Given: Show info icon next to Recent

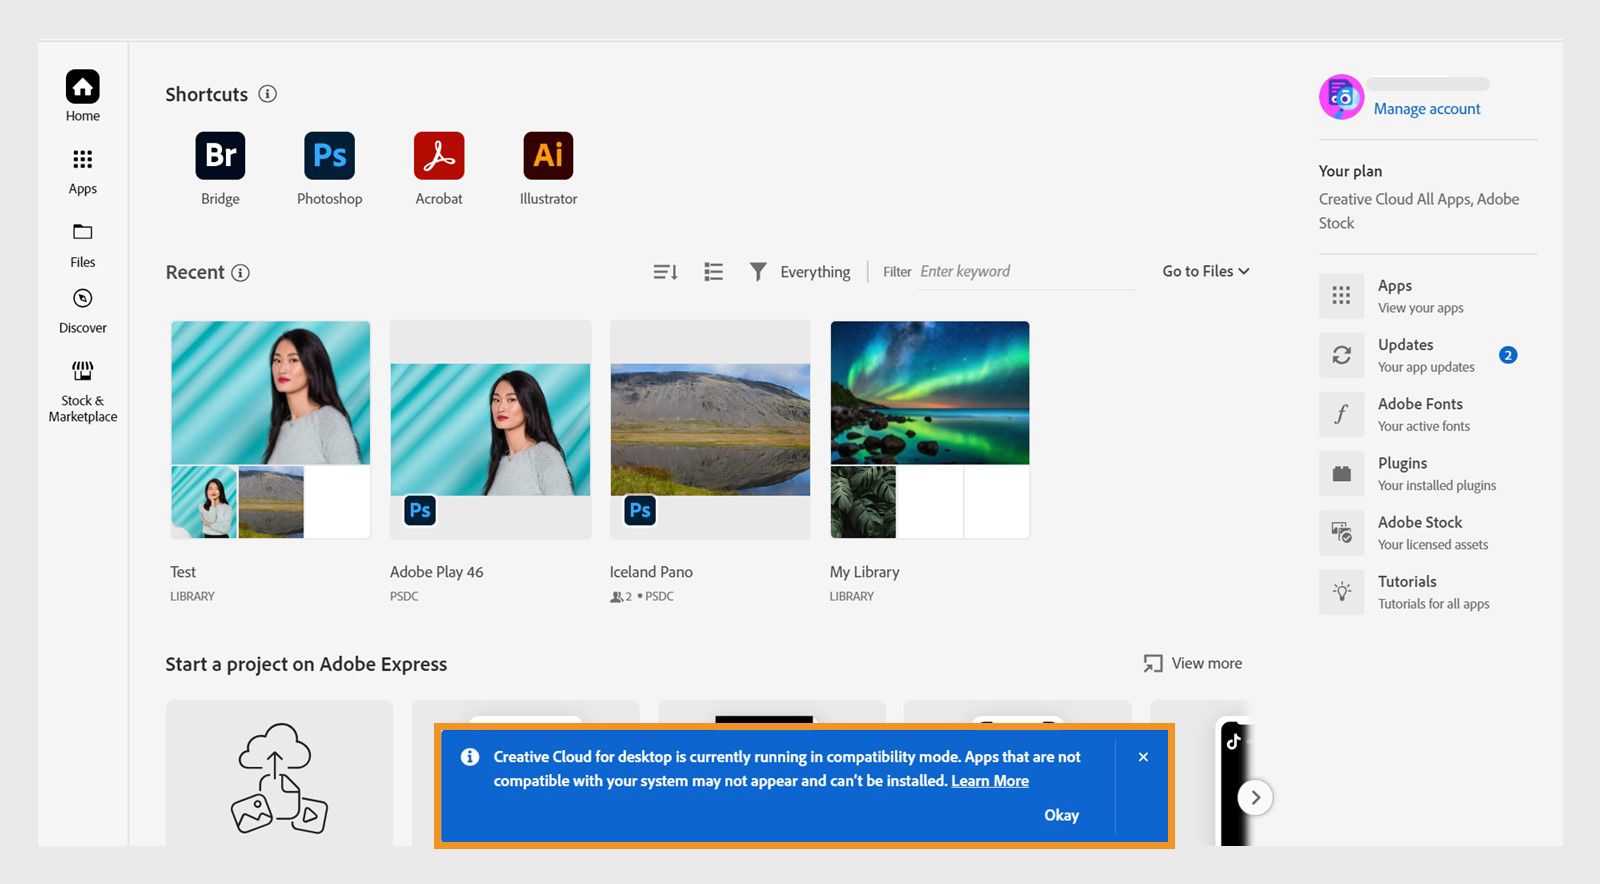Looking at the screenshot, I should [x=240, y=272].
